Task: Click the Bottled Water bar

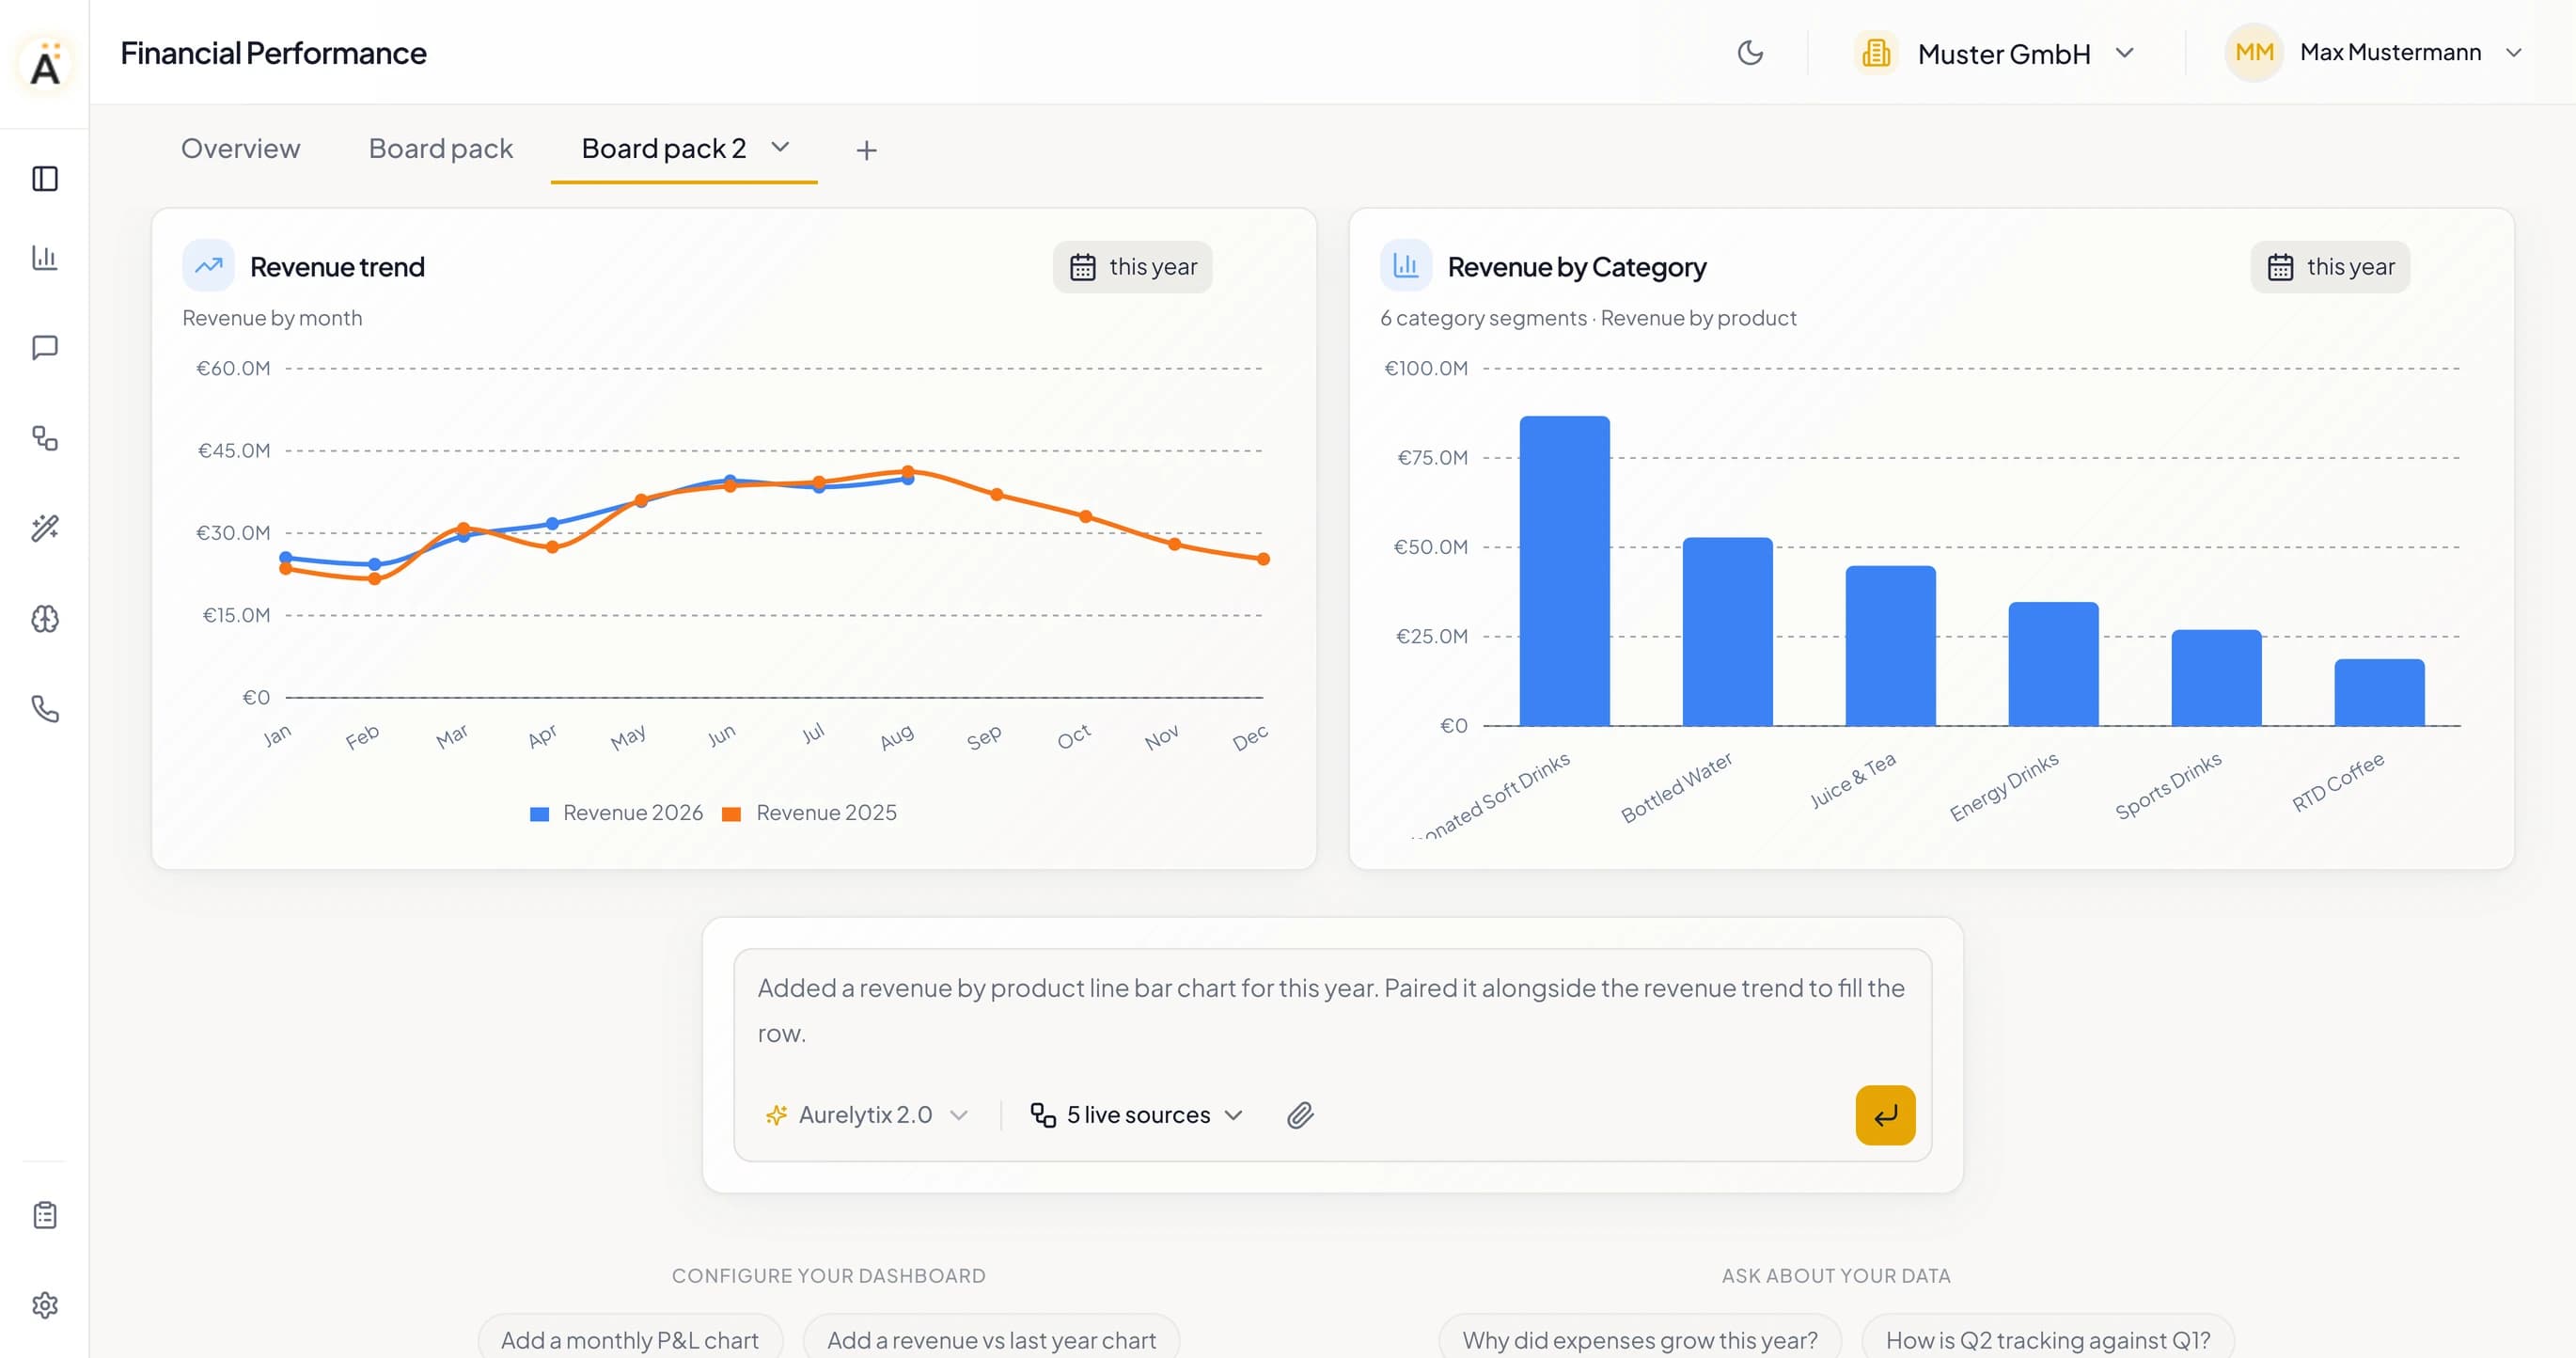Action: (x=1727, y=632)
